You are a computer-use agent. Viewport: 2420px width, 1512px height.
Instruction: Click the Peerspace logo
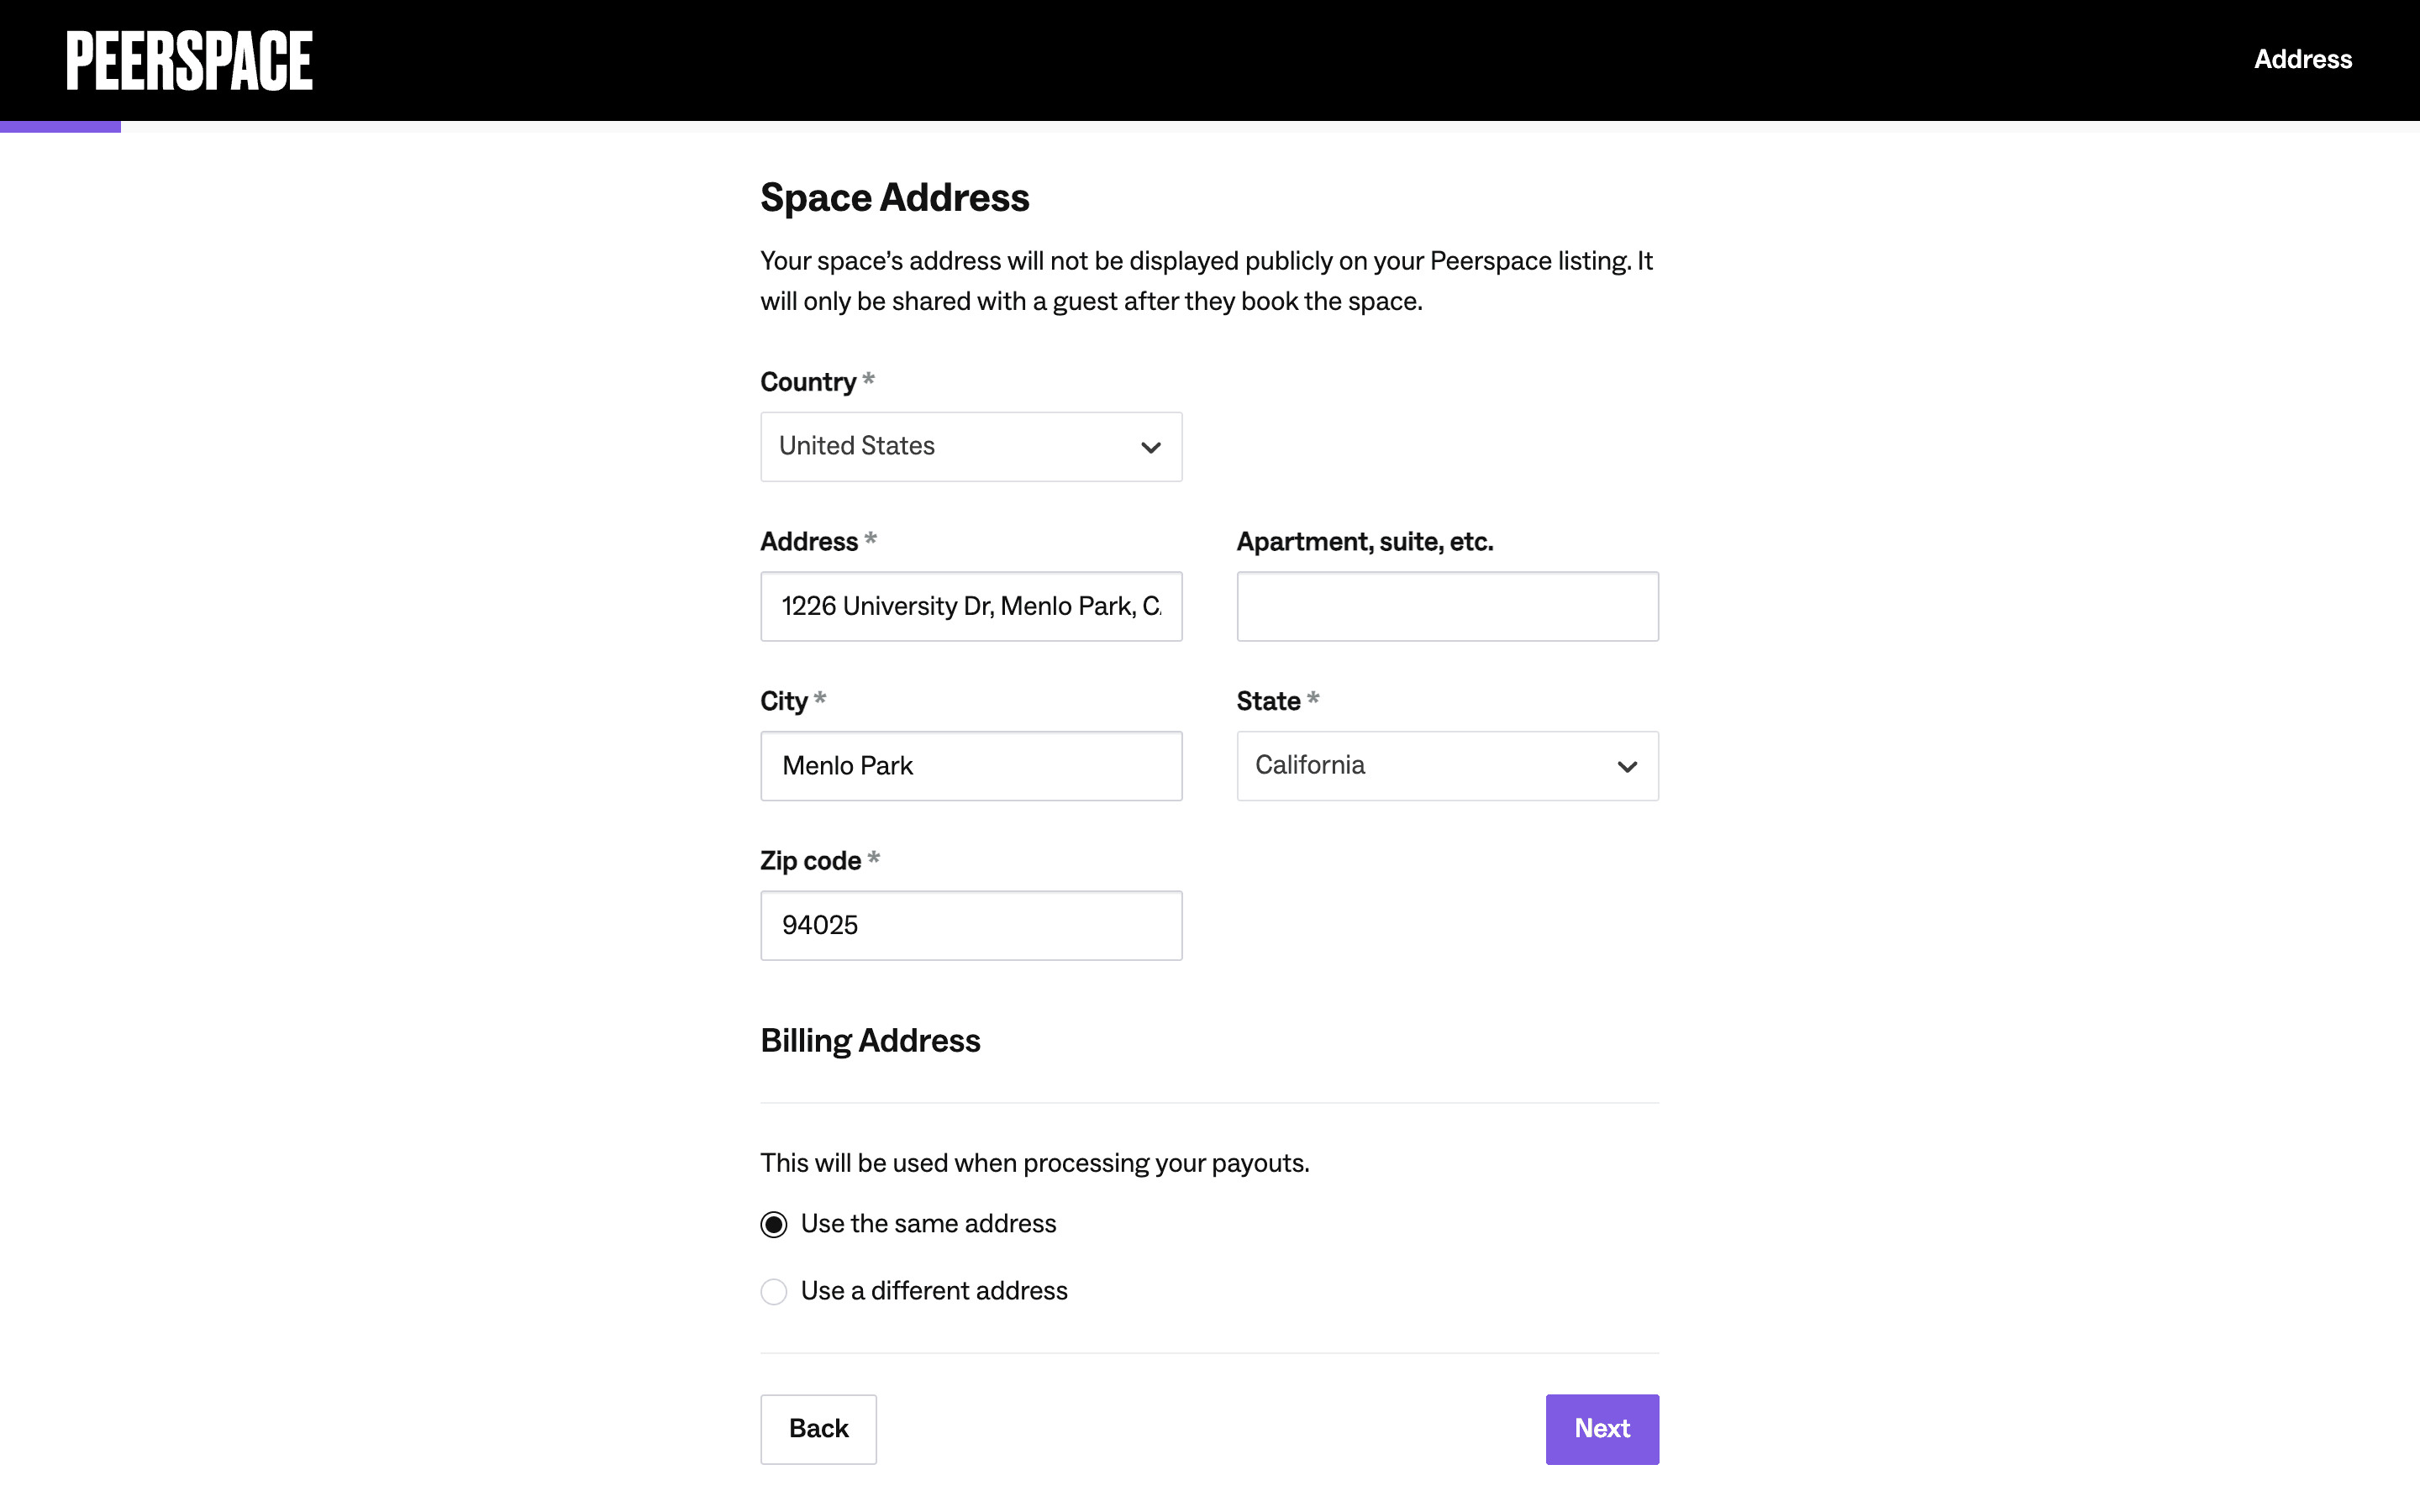[189, 60]
